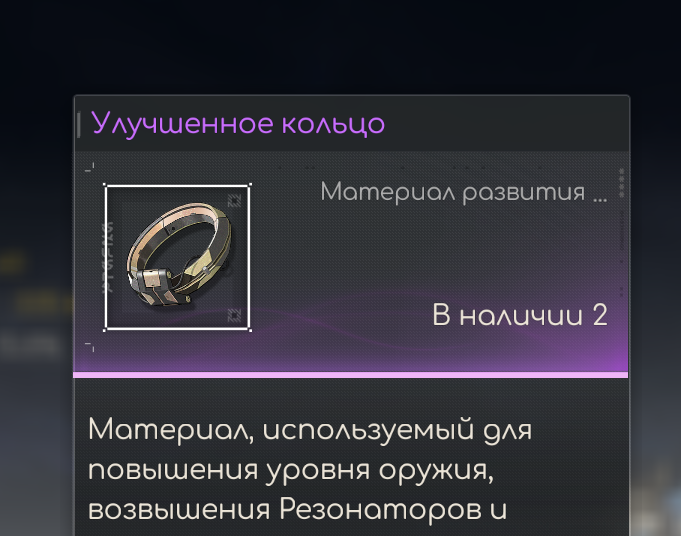Click the number 2 in the owned count

pyautogui.click(x=600, y=315)
